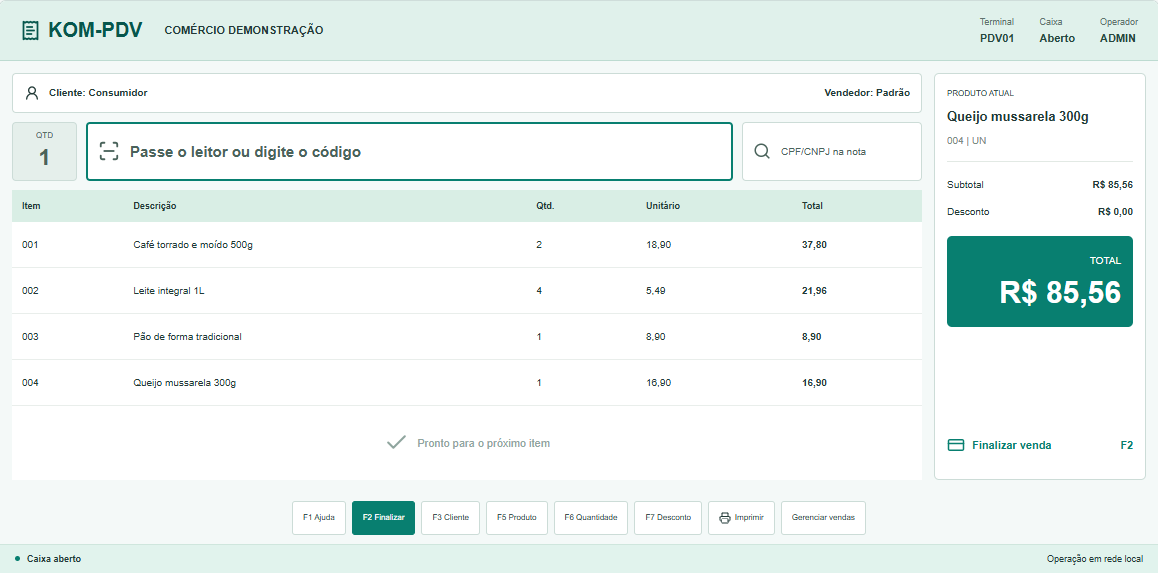Click the green Caixa aberto status dot
Image resolution: width=1158 pixels, height=573 pixels.
[x=17, y=559]
